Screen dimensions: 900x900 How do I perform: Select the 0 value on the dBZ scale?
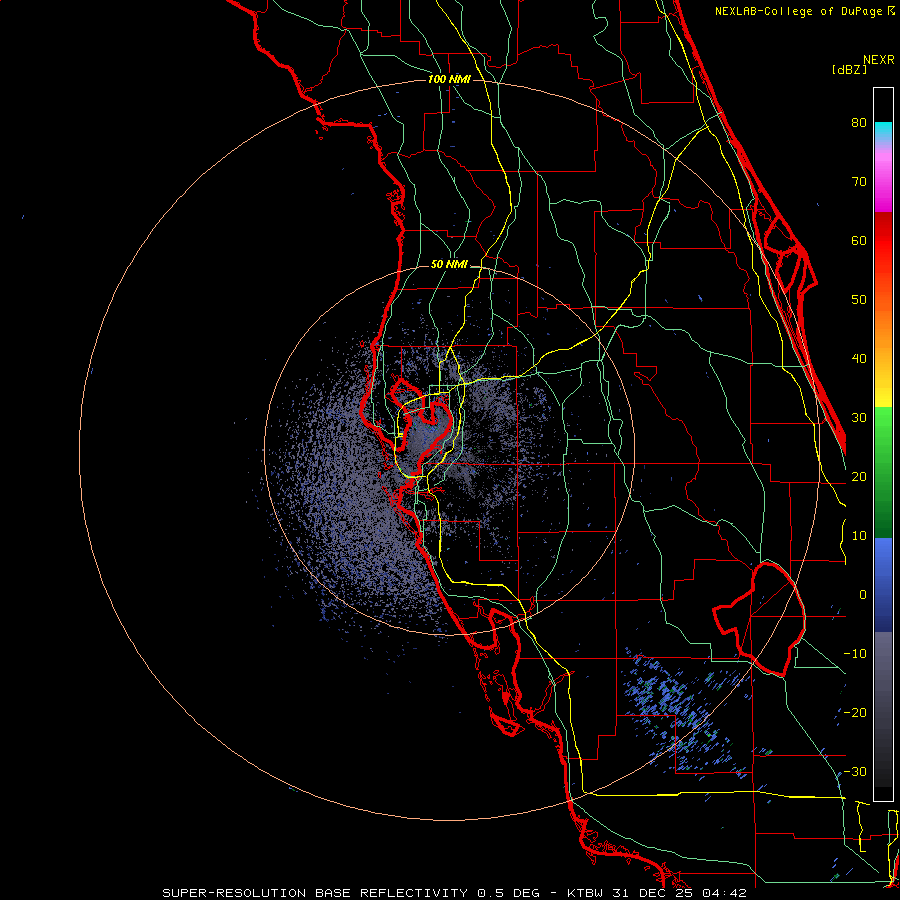(x=863, y=595)
